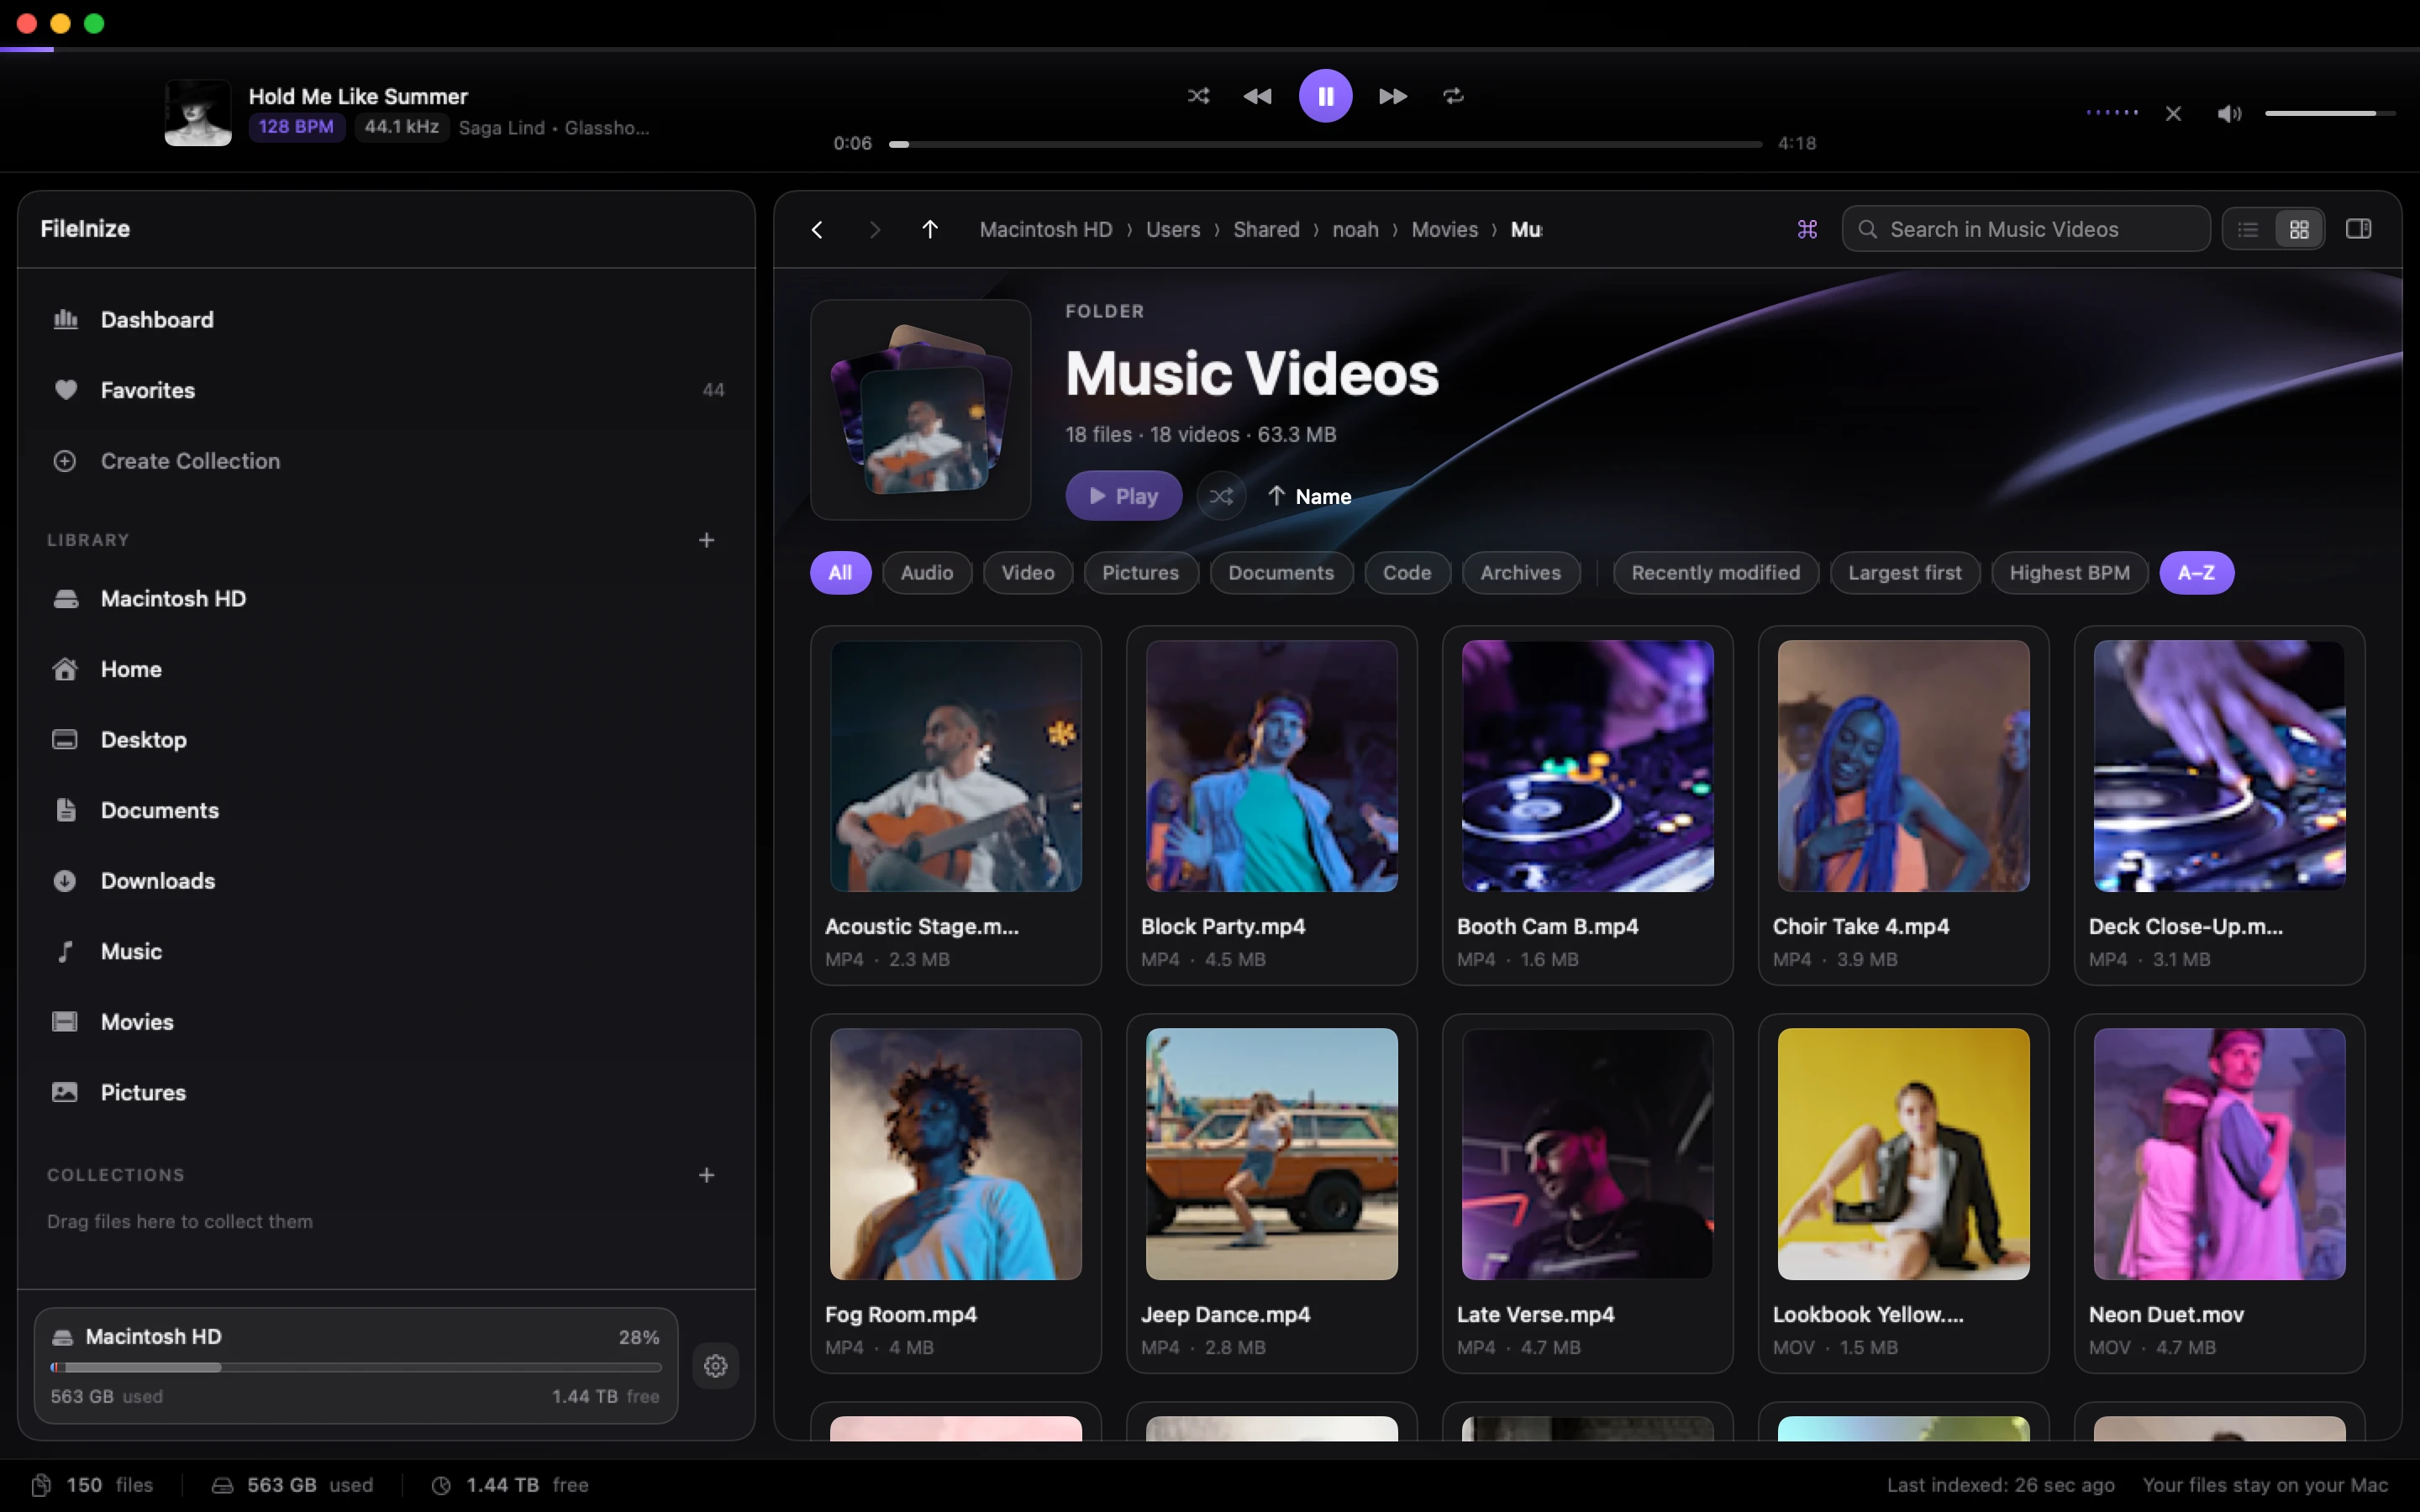Open Favorites in the sidebar
The height and width of the screenshot is (1512, 2420).
pos(386,390)
